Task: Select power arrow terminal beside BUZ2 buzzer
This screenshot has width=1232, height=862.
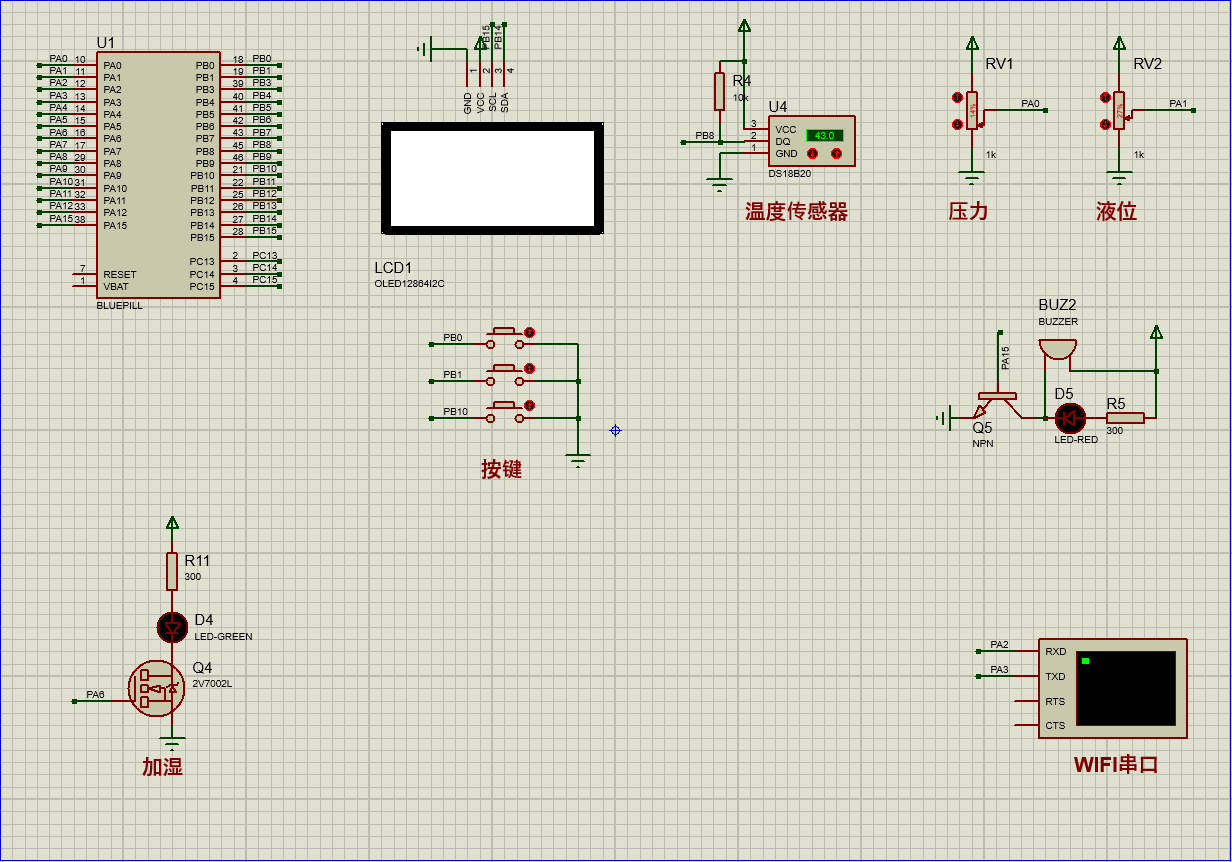Action: pyautogui.click(x=1156, y=332)
